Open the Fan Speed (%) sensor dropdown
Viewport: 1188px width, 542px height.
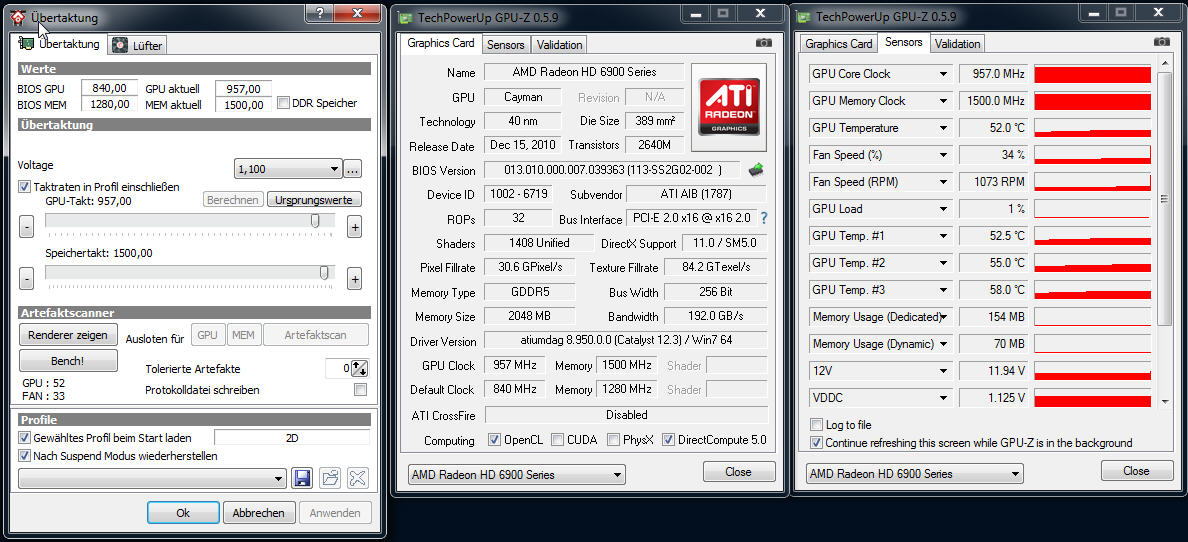[943, 155]
